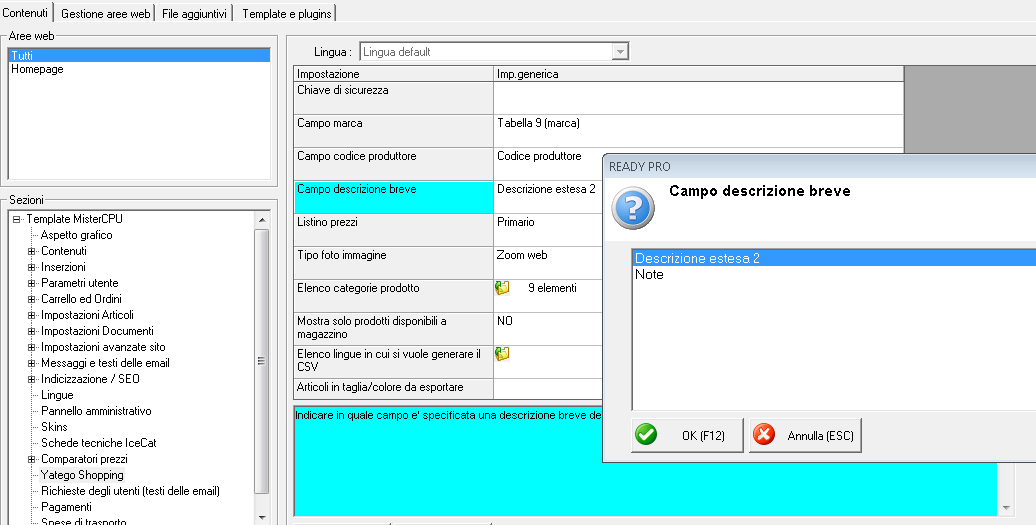Click description box scrollbar down arrow
Screen dimensions: 1036x525
(1006, 508)
